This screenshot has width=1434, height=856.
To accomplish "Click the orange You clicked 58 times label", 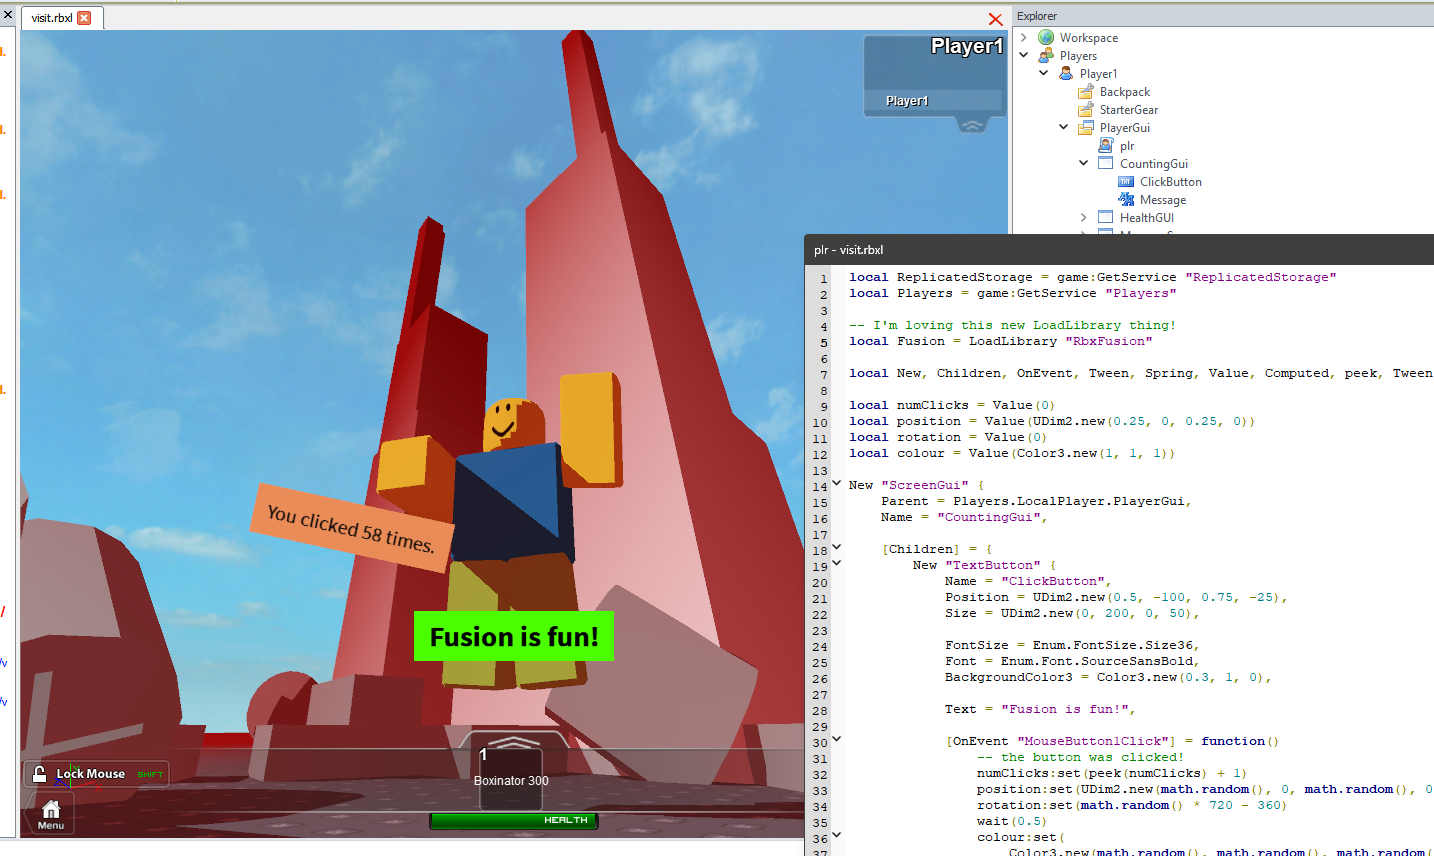I will [351, 528].
